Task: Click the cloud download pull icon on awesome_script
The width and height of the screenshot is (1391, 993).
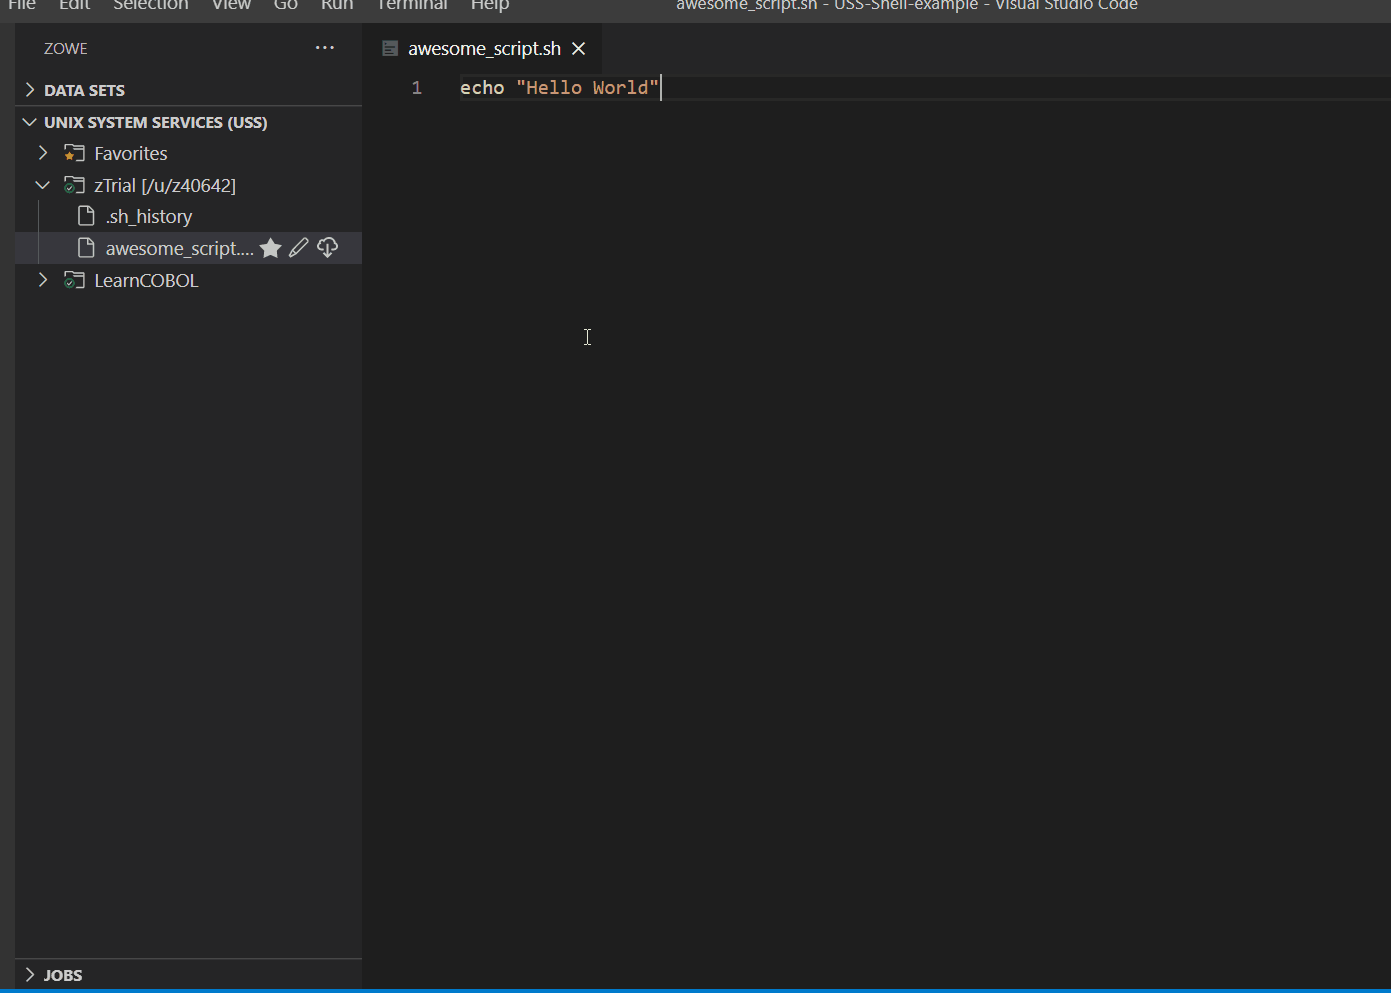Action: click(327, 248)
